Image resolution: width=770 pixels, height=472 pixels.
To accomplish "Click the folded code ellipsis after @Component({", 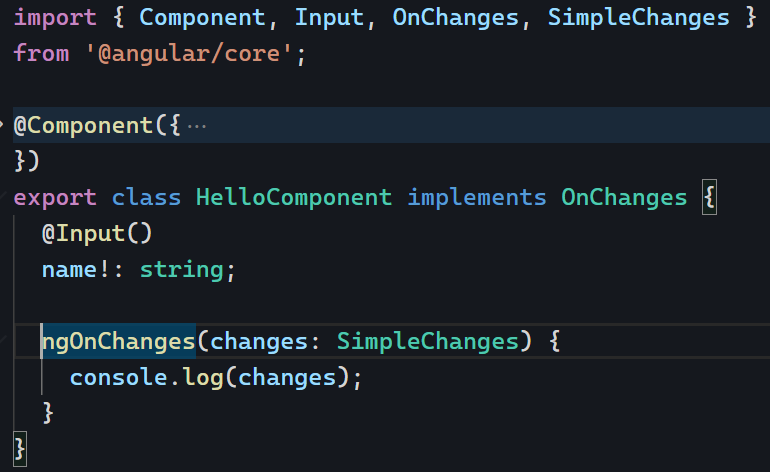I will pos(196,126).
